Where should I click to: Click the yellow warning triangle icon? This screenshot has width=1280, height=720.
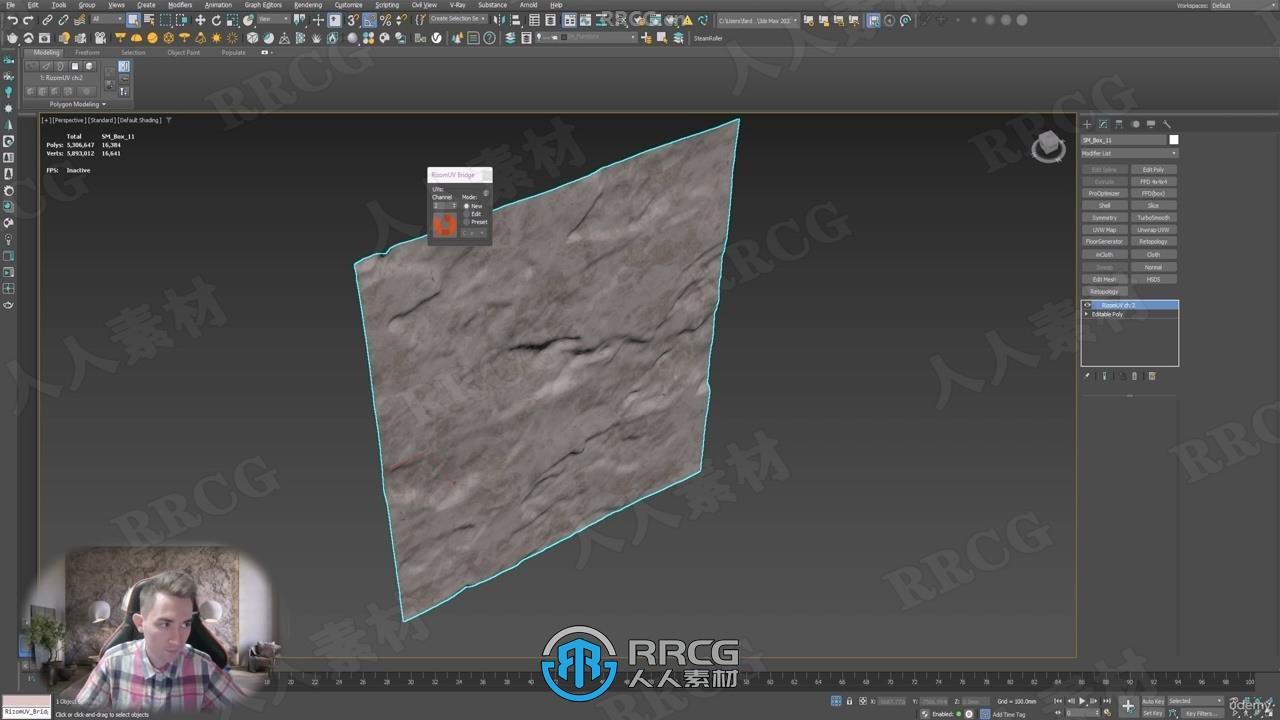689,20
